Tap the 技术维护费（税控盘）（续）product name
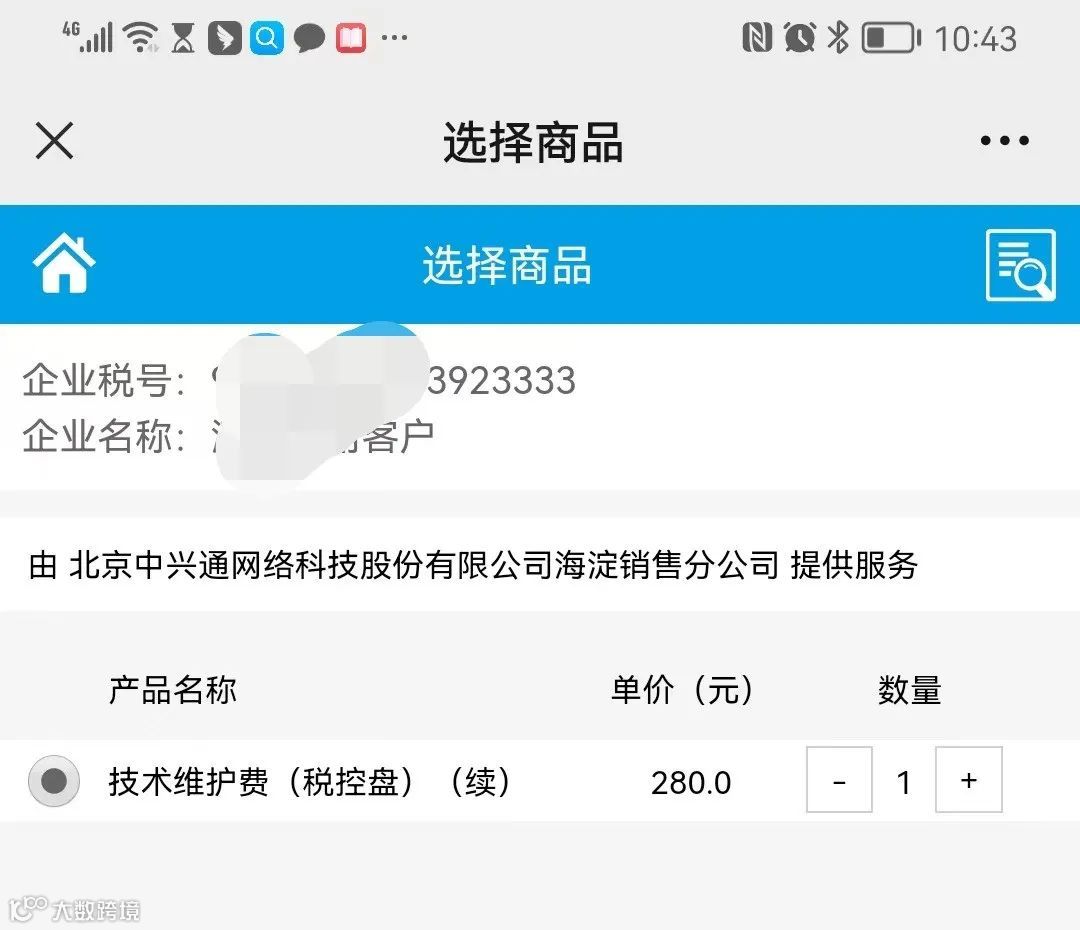This screenshot has height=930, width=1080. [x=309, y=782]
